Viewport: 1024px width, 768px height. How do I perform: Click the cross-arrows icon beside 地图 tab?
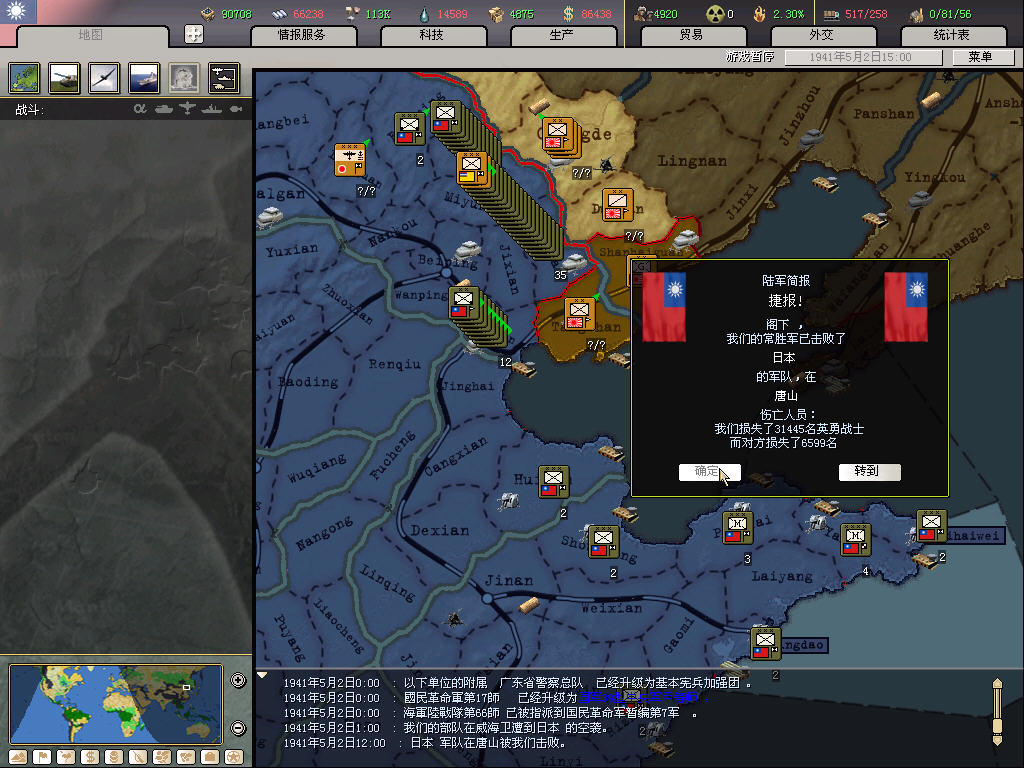tap(194, 34)
